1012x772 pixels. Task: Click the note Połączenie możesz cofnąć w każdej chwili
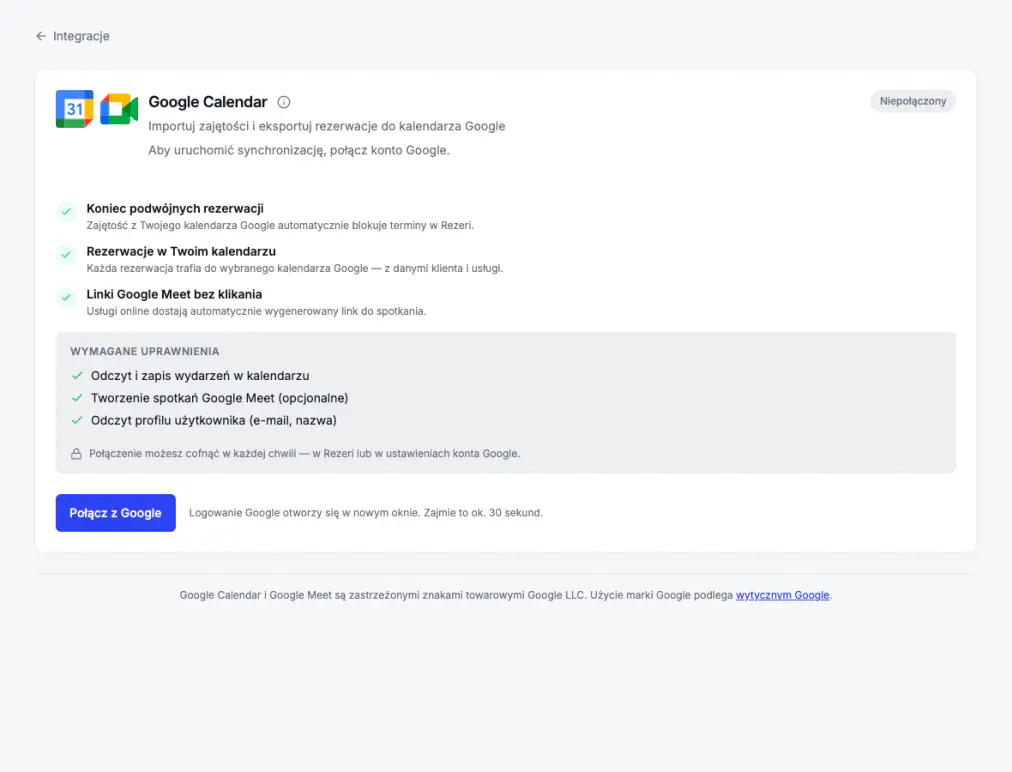coord(305,454)
